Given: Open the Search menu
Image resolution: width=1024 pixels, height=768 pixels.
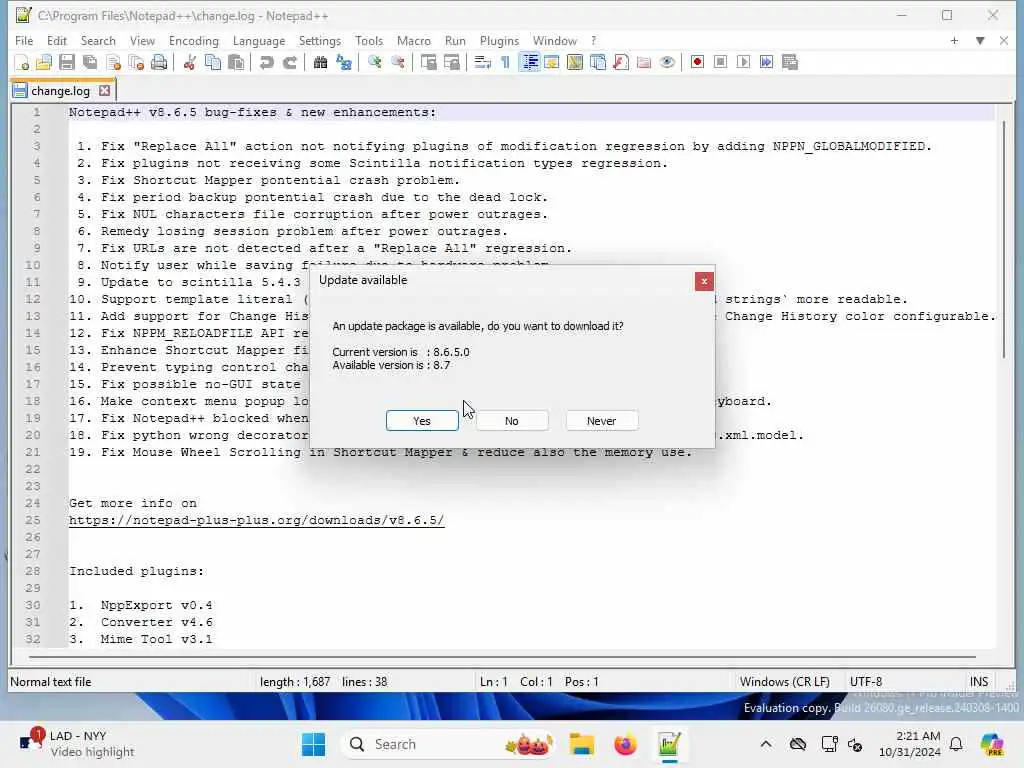Looking at the screenshot, I should click(98, 40).
